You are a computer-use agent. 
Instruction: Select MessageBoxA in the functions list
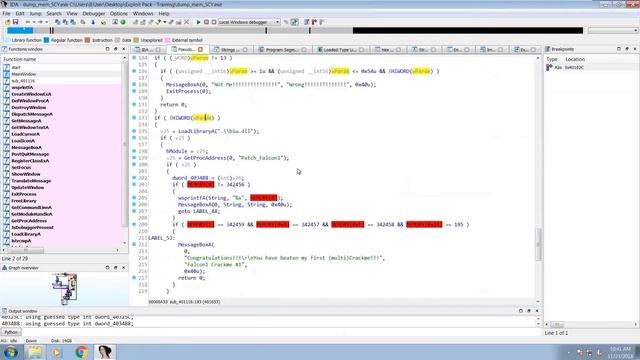27,147
